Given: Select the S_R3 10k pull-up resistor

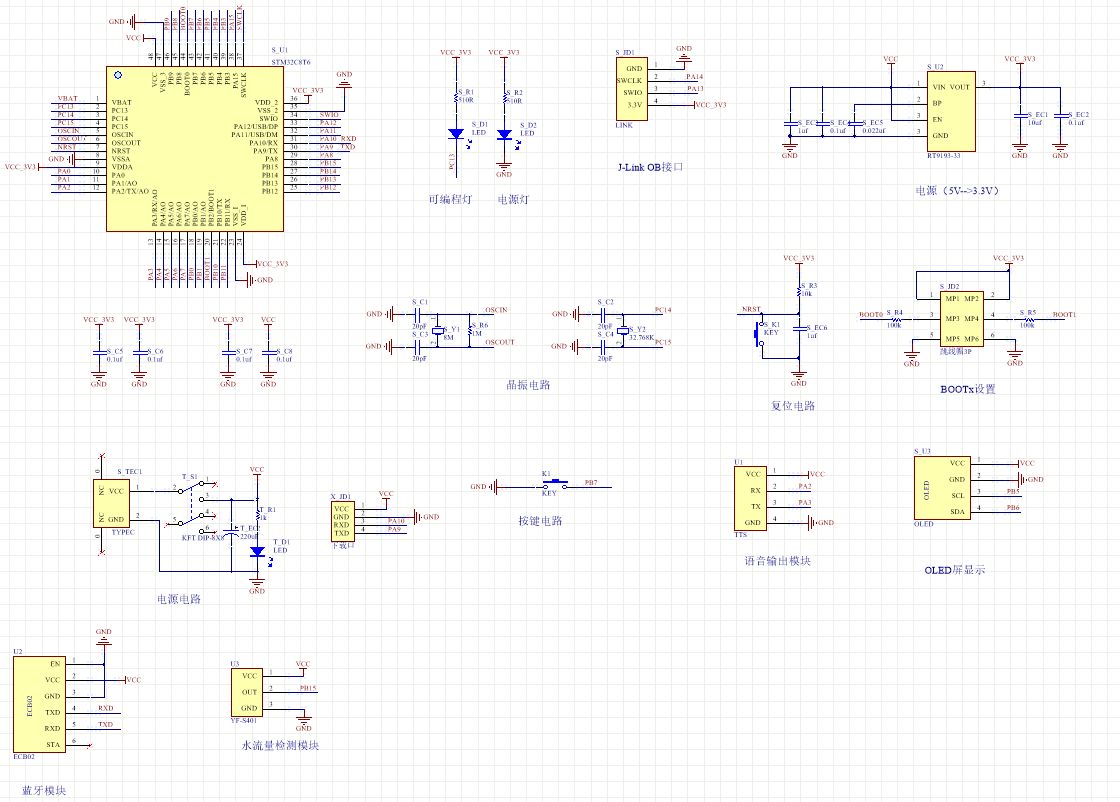Looking at the screenshot, I should tap(798, 291).
